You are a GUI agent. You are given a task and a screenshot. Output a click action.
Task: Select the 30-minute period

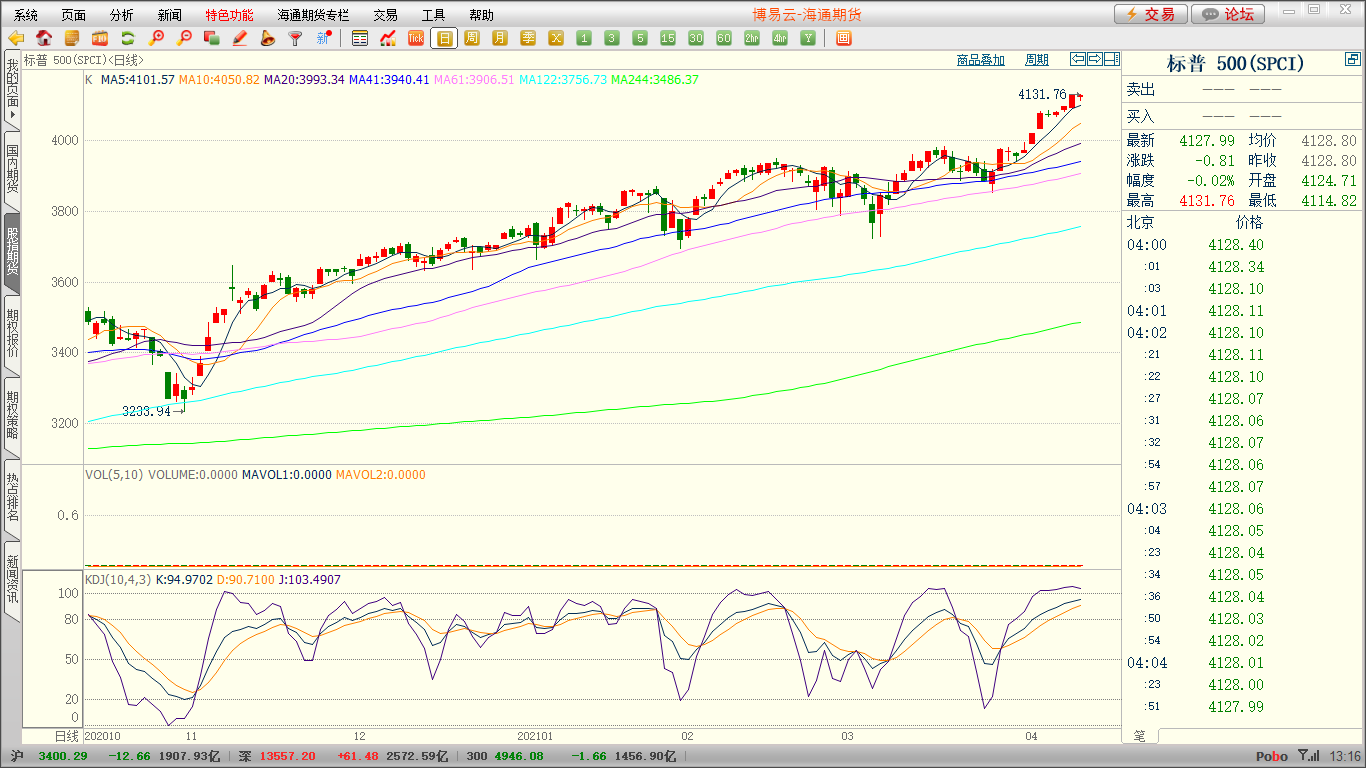(696, 38)
